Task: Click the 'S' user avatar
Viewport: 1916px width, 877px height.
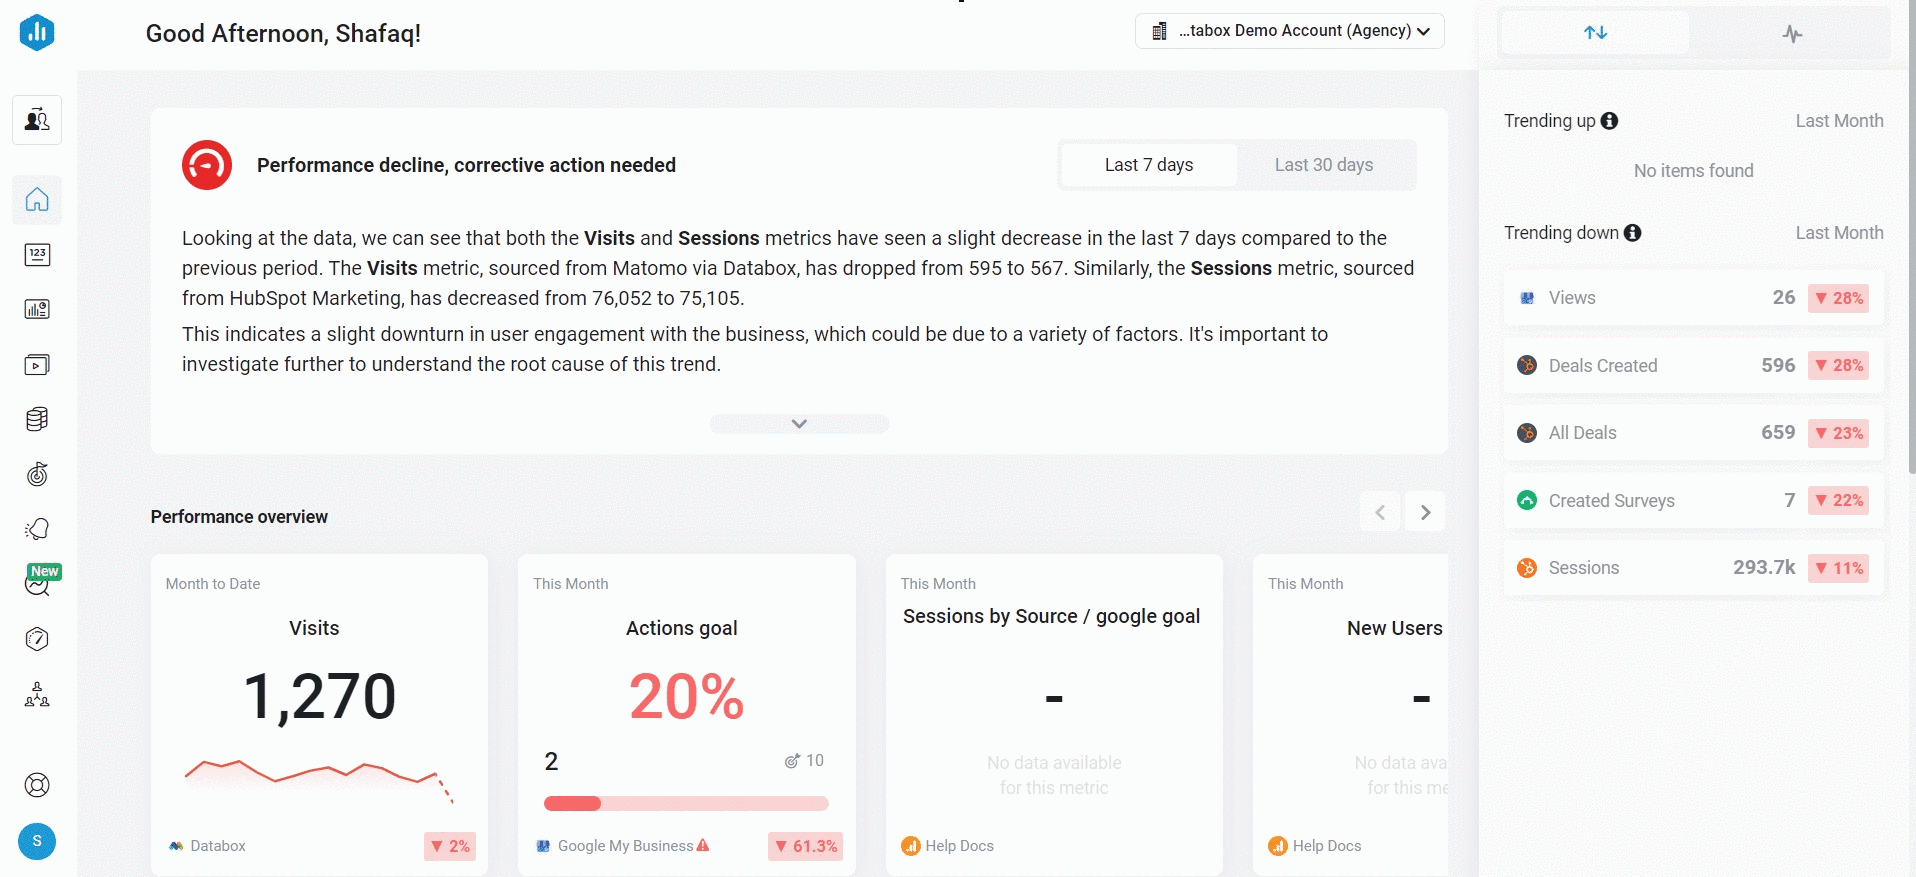Action: point(37,841)
